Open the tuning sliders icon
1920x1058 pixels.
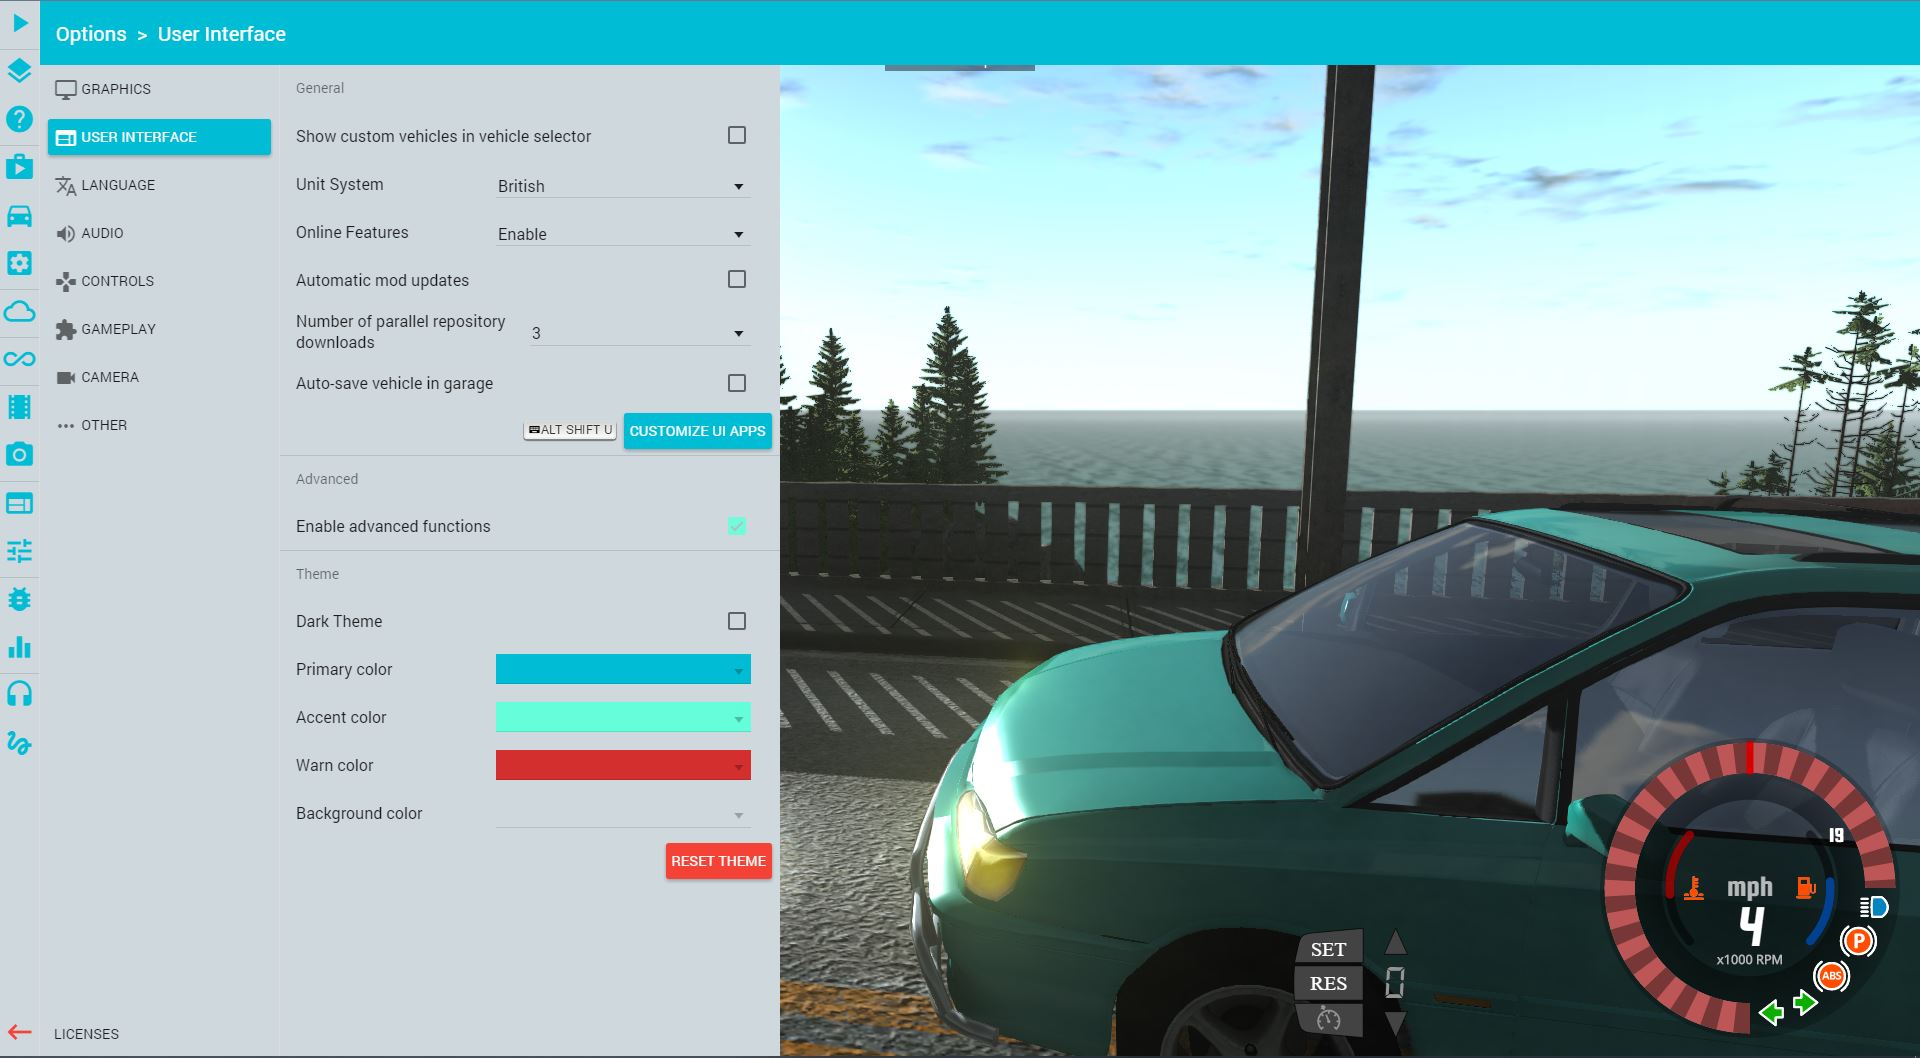point(19,551)
